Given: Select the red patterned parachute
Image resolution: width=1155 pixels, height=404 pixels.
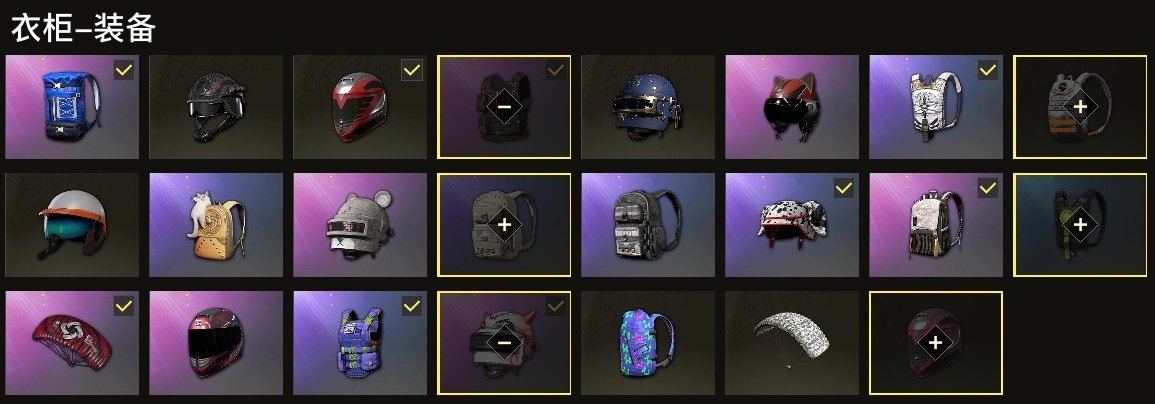Looking at the screenshot, I should 71,343.
